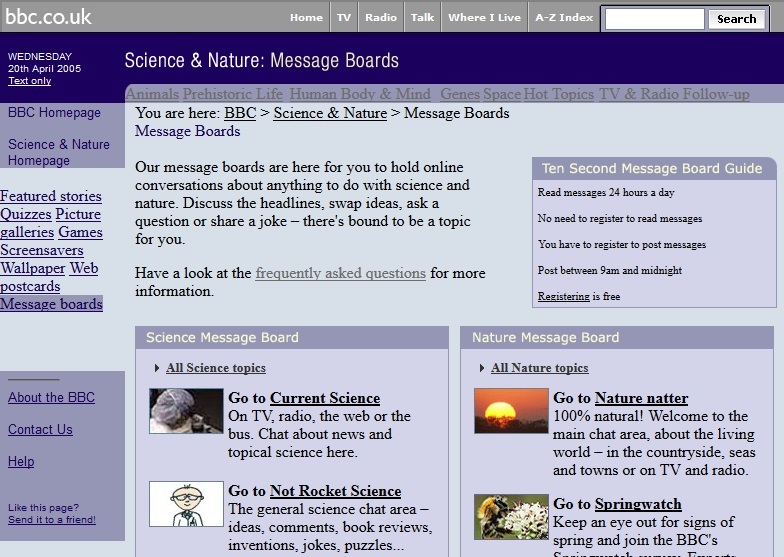
Task: Open Featured stories sidebar link
Action: (50, 196)
